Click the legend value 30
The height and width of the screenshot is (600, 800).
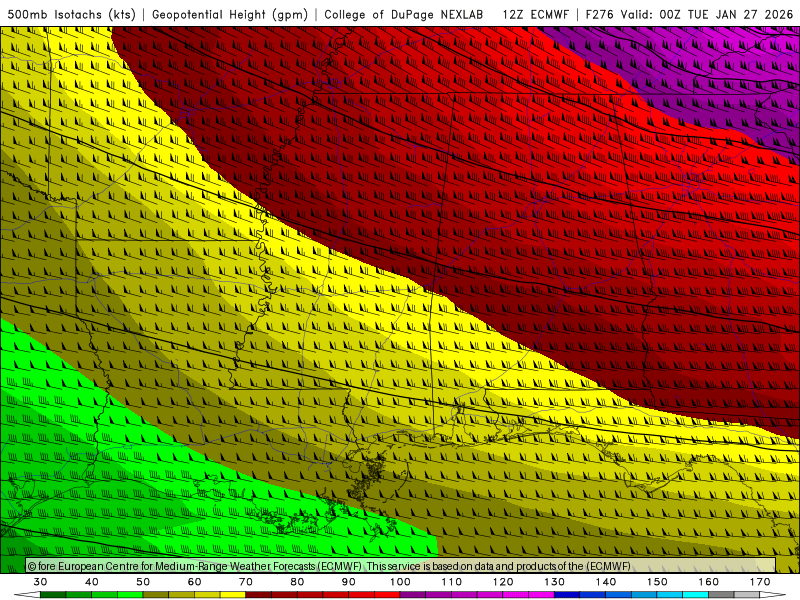[x=40, y=582]
